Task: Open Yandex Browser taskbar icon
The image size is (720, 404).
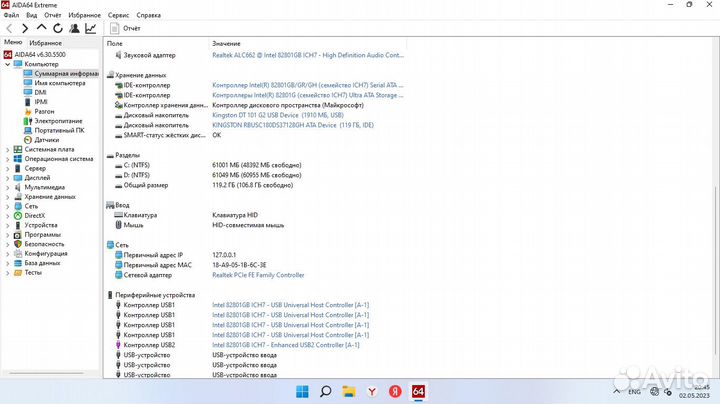Action: 372,392
